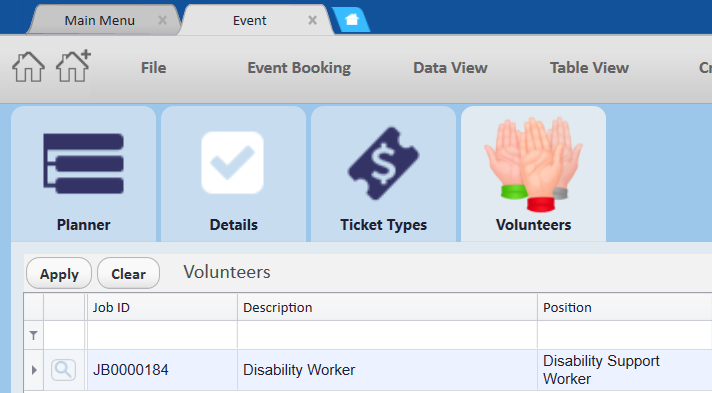This screenshot has height=393, width=712.
Task: Click the Home house icon
Action: (x=28, y=67)
